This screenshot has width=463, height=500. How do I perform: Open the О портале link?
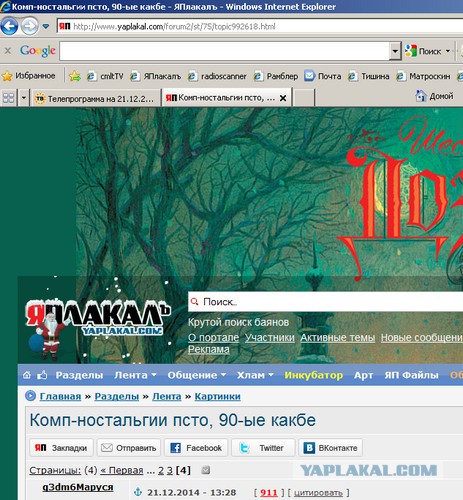click(213, 337)
